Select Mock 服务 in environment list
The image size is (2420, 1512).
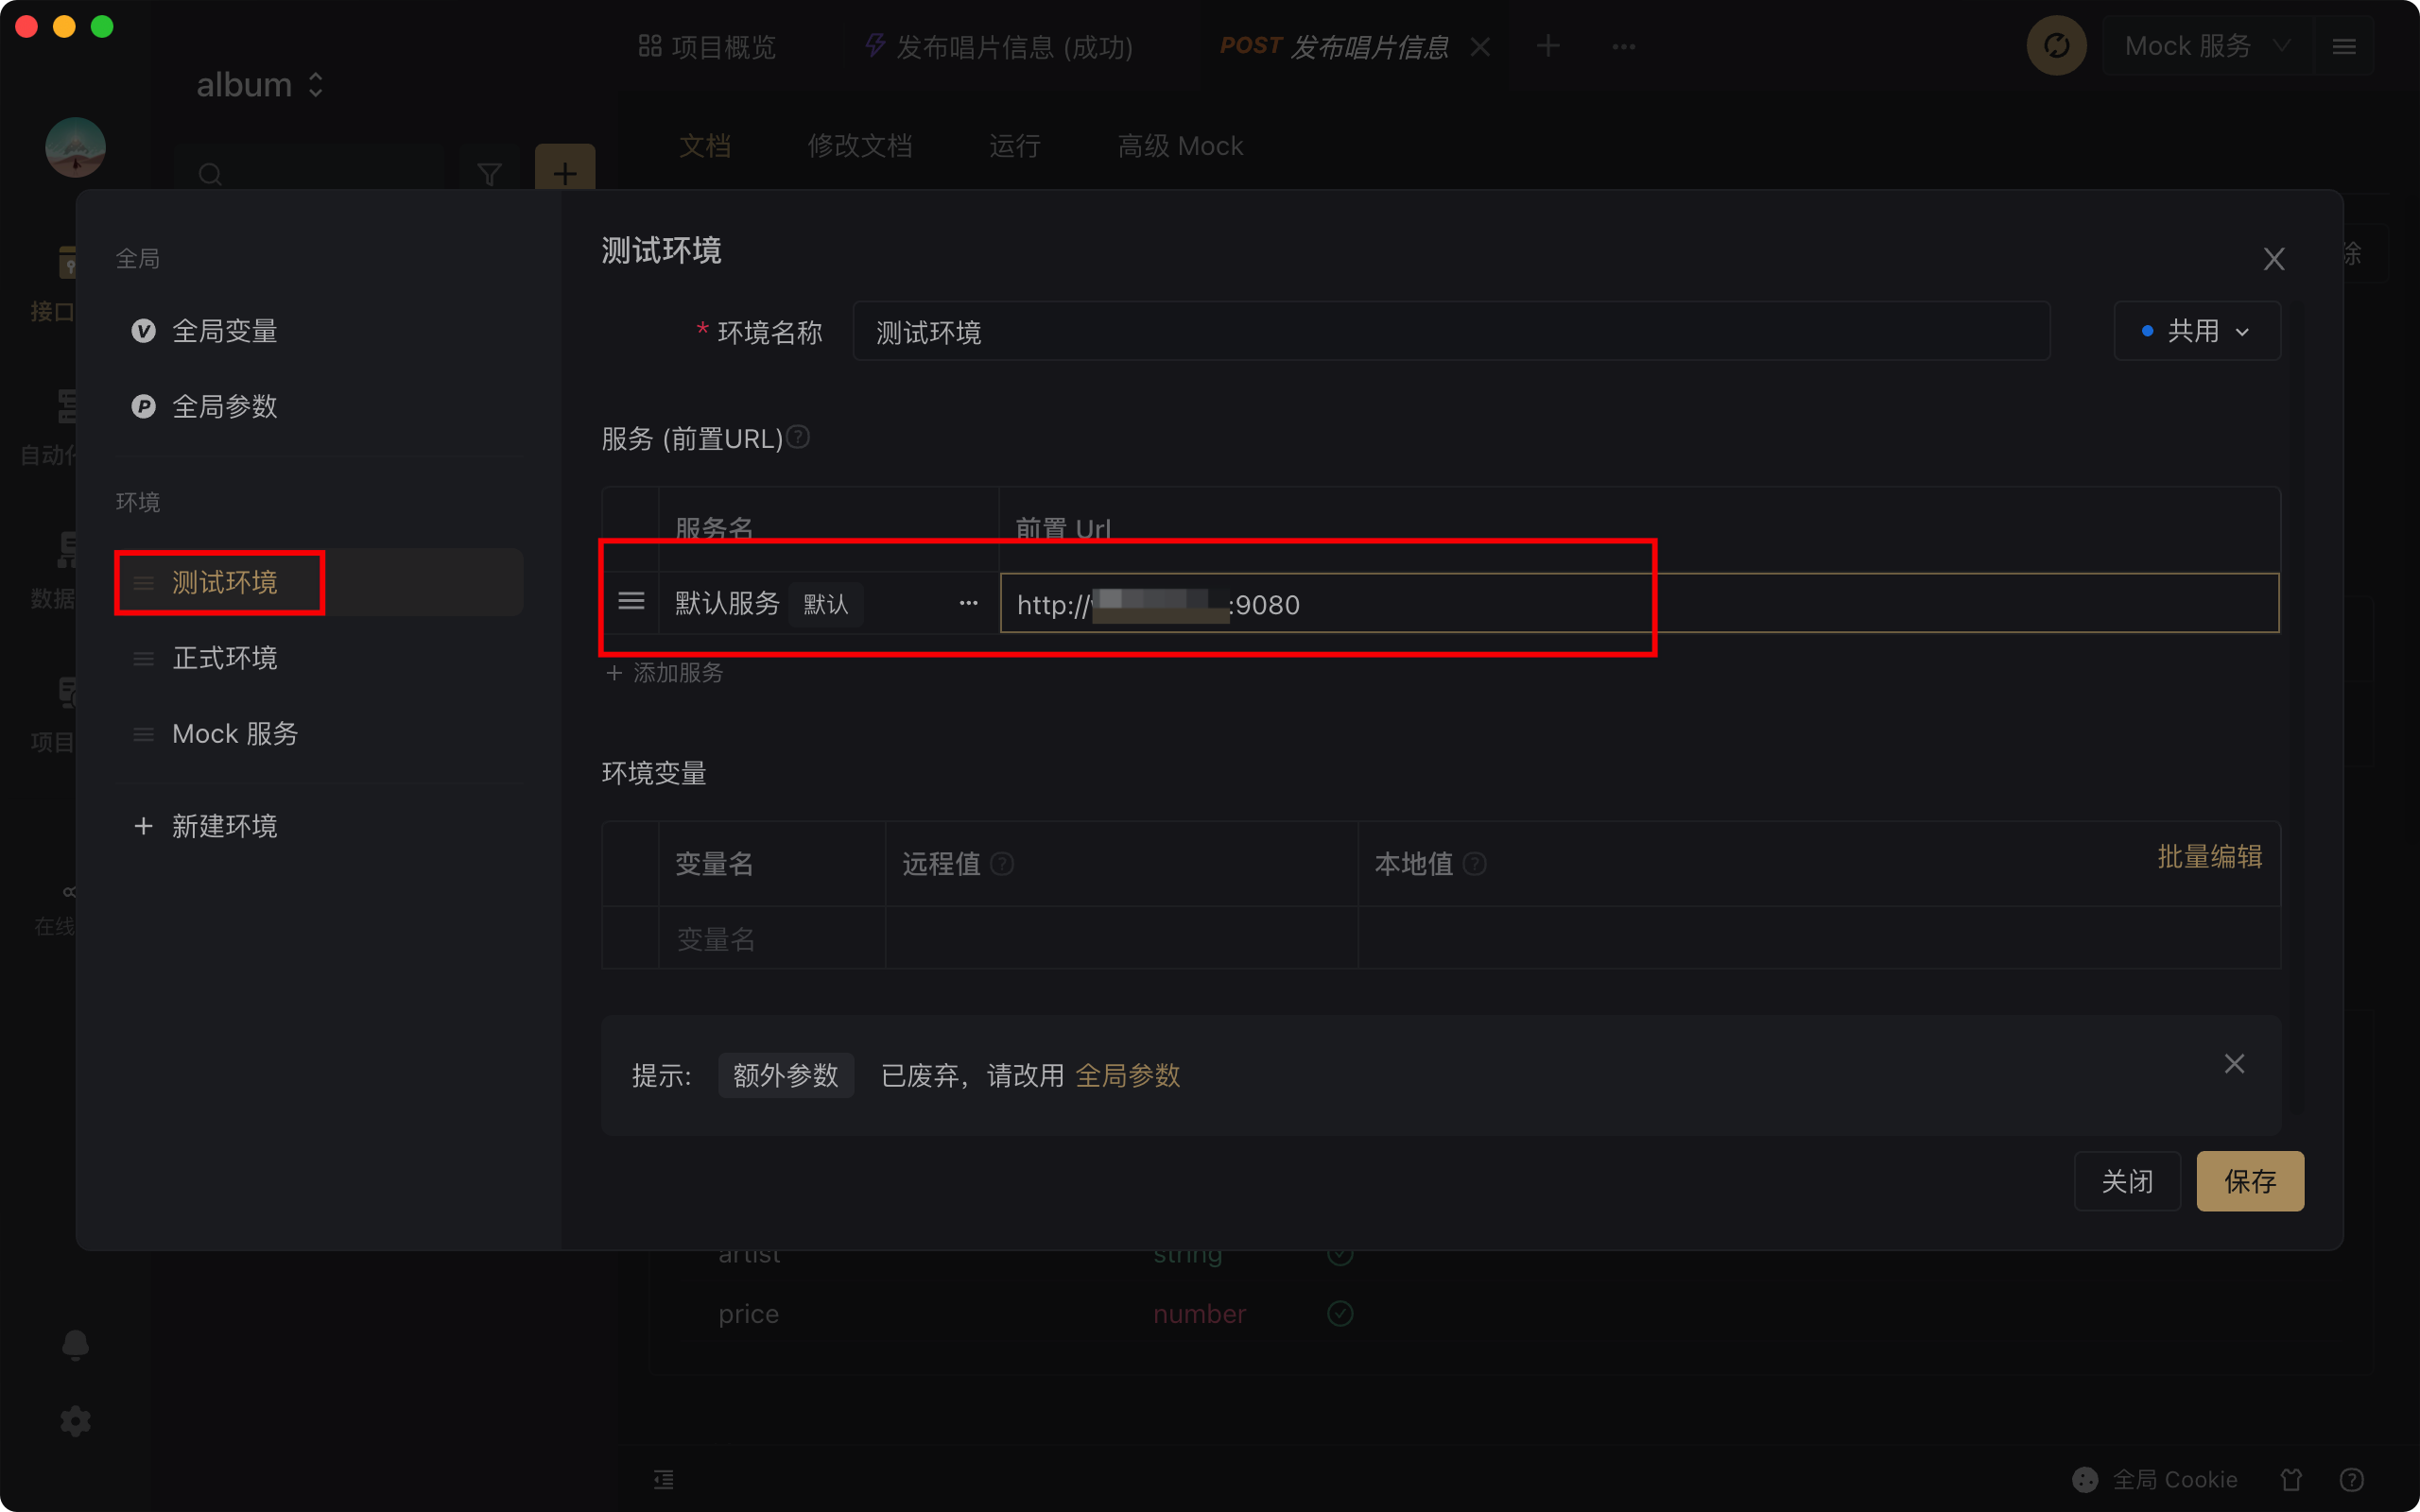pos(235,734)
